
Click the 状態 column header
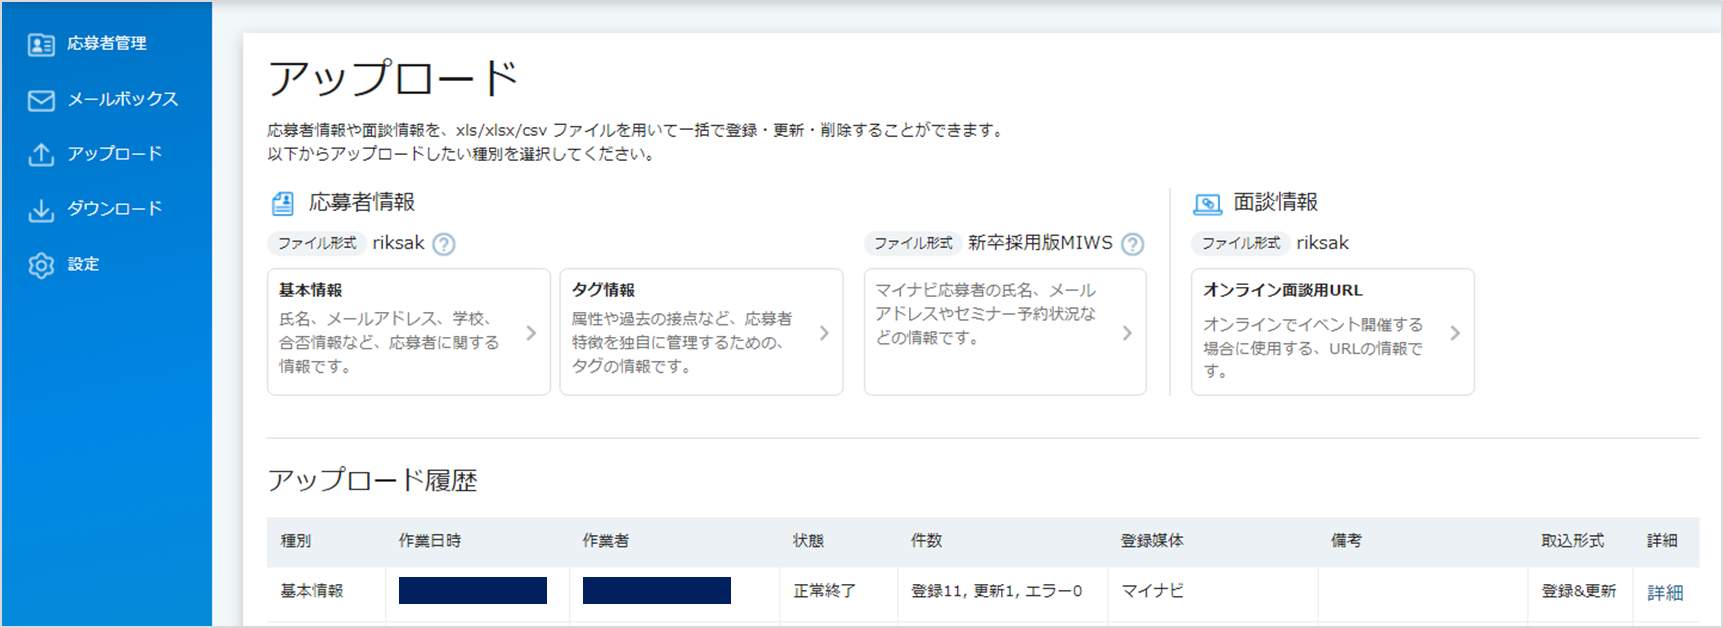tap(808, 541)
